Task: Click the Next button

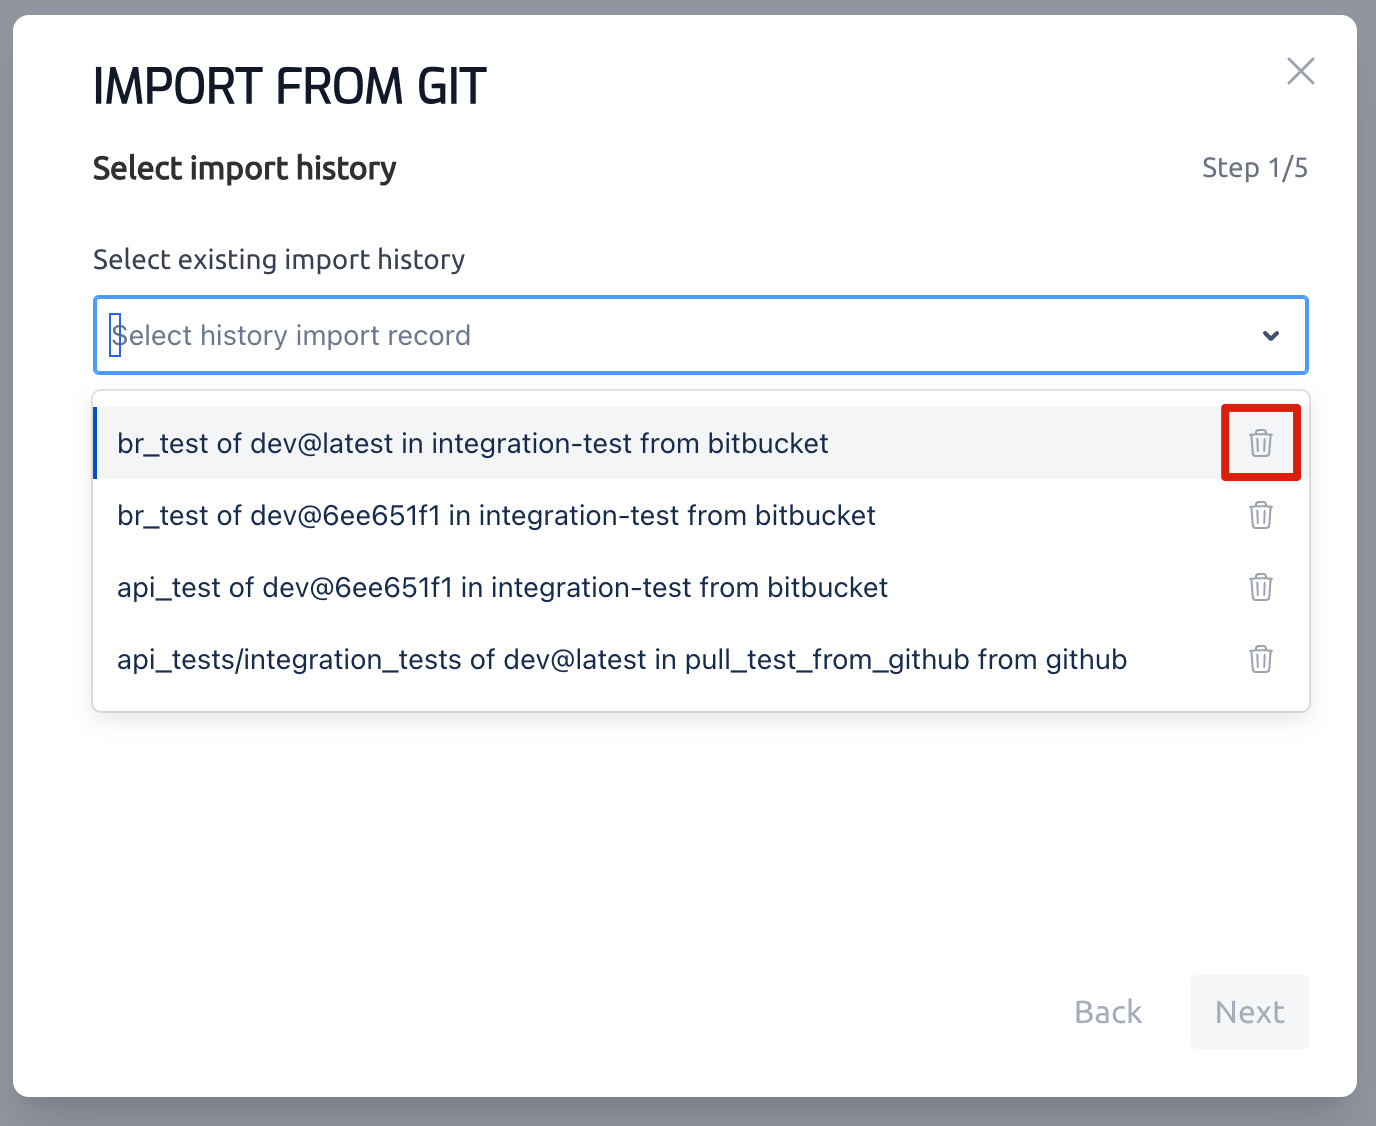Action: click(x=1249, y=1012)
